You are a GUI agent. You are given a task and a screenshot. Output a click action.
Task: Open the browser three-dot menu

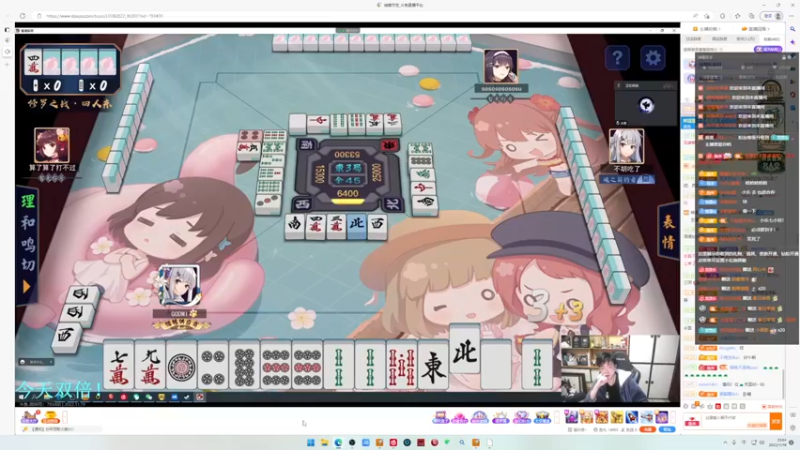792,16
